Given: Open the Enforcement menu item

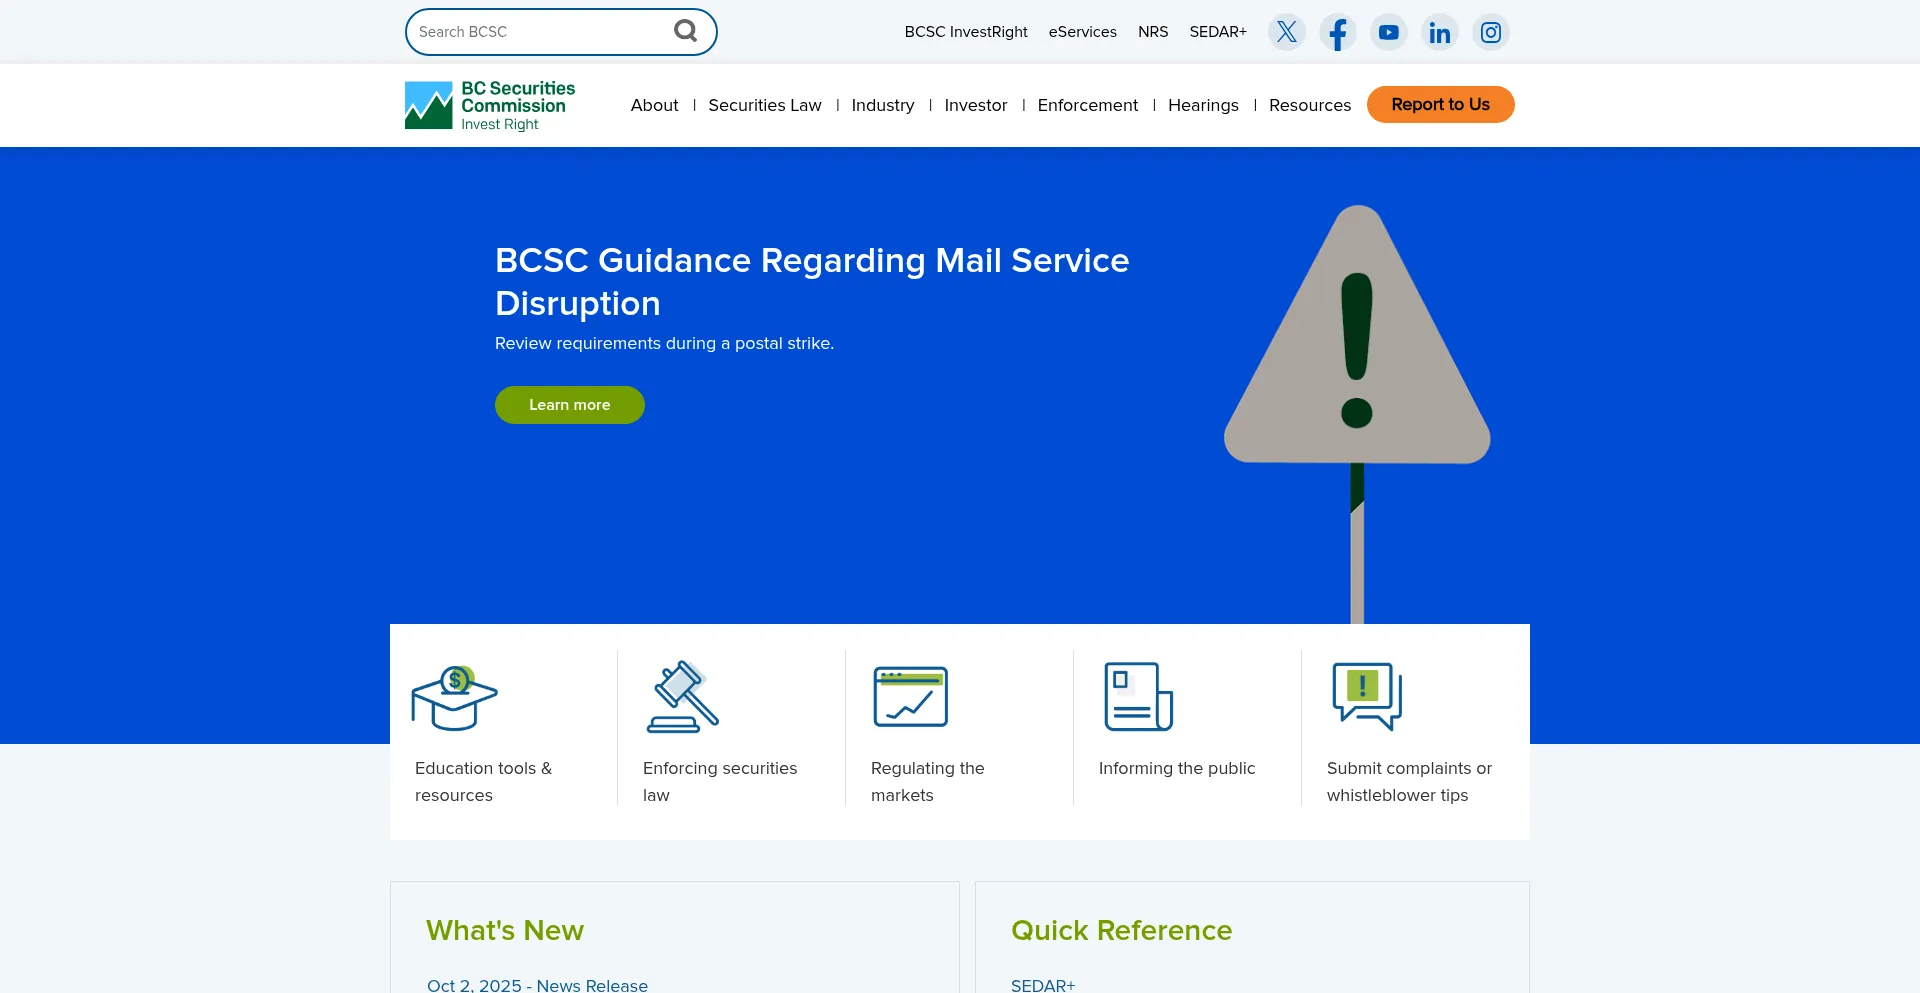Looking at the screenshot, I should (1087, 105).
